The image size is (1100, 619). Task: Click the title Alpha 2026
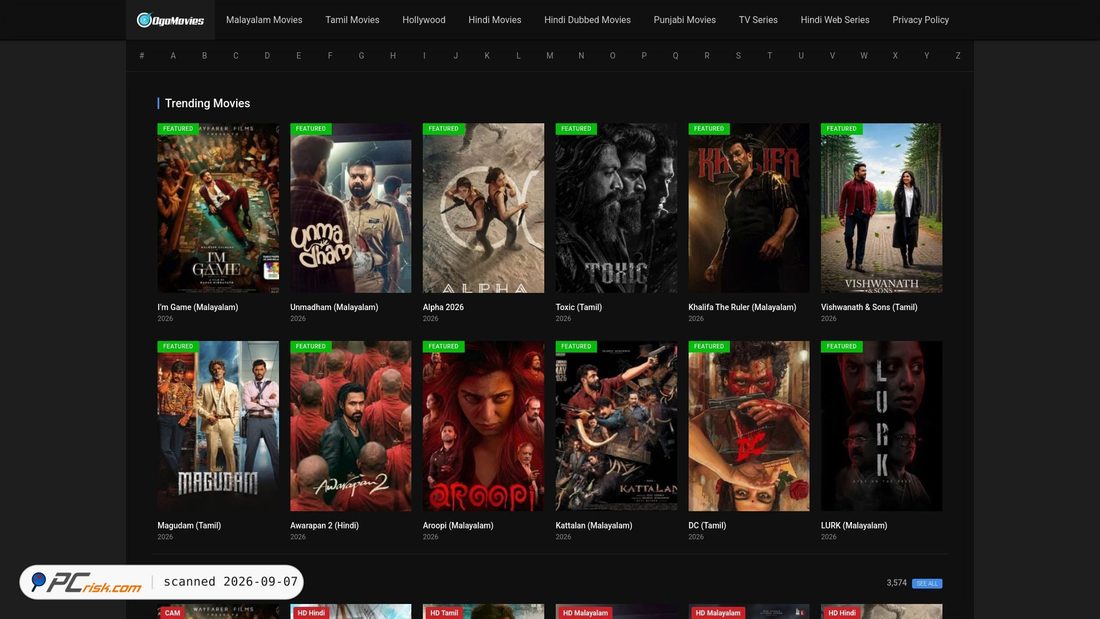pos(443,307)
